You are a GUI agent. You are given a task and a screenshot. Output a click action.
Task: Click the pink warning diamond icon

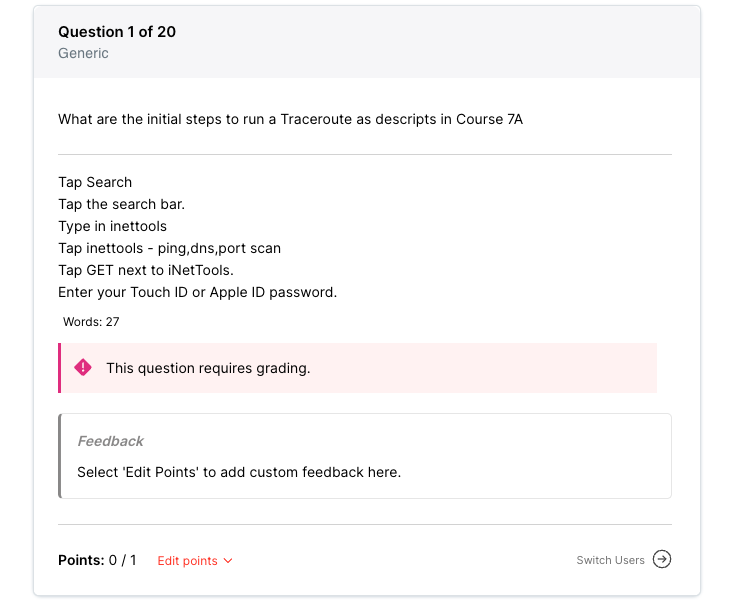point(83,367)
